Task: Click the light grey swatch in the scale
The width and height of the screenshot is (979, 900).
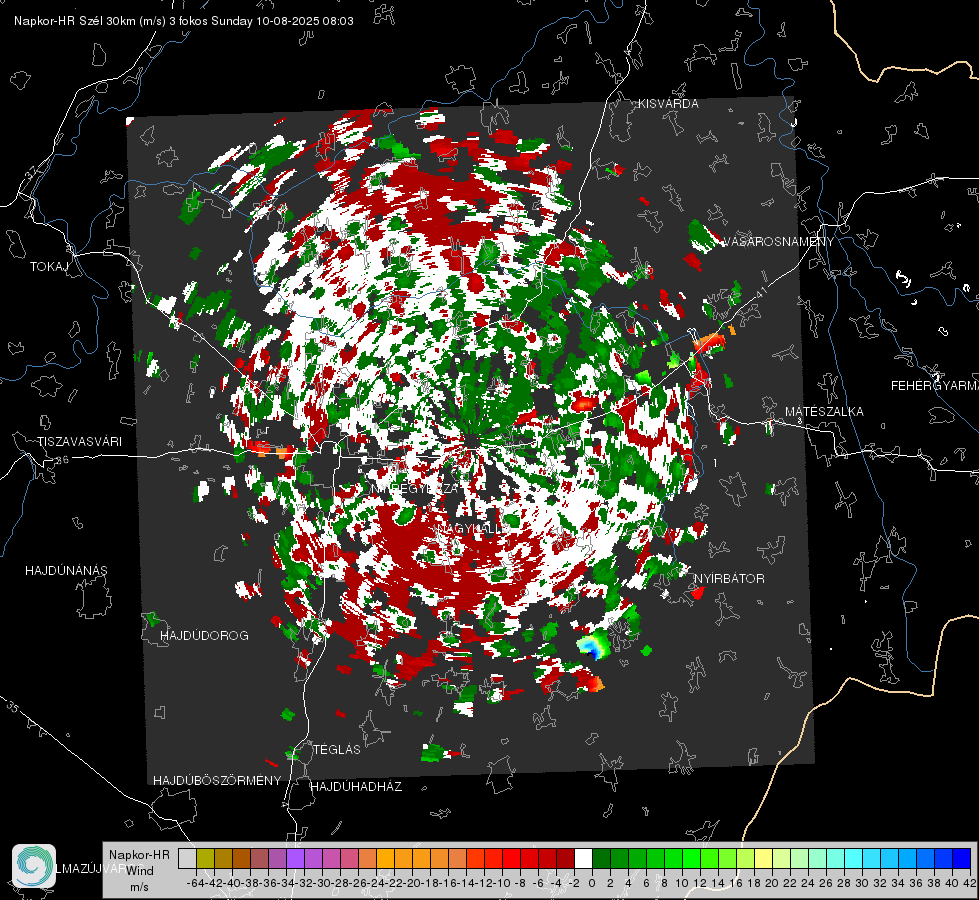Action: pos(187,859)
